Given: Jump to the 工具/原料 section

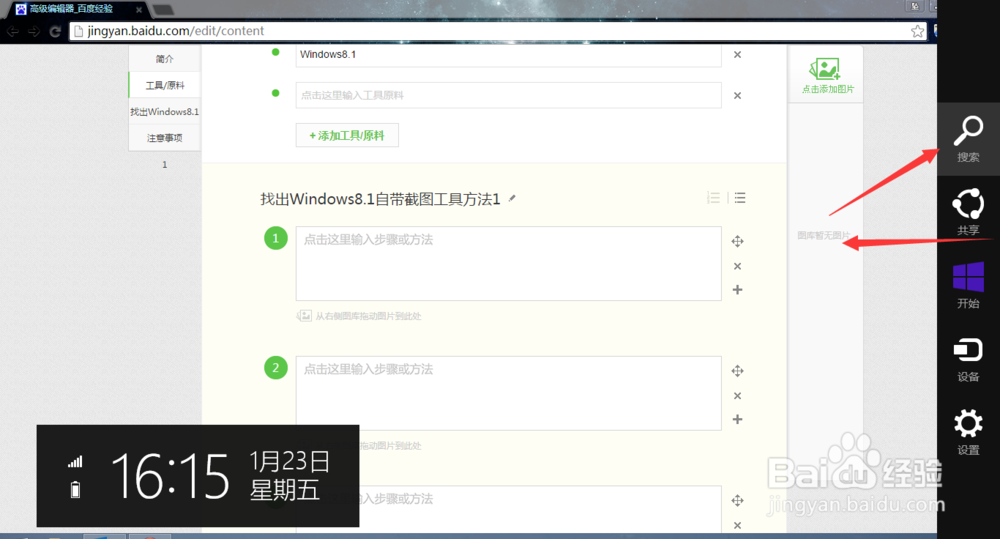Looking at the screenshot, I should tap(165, 85).
